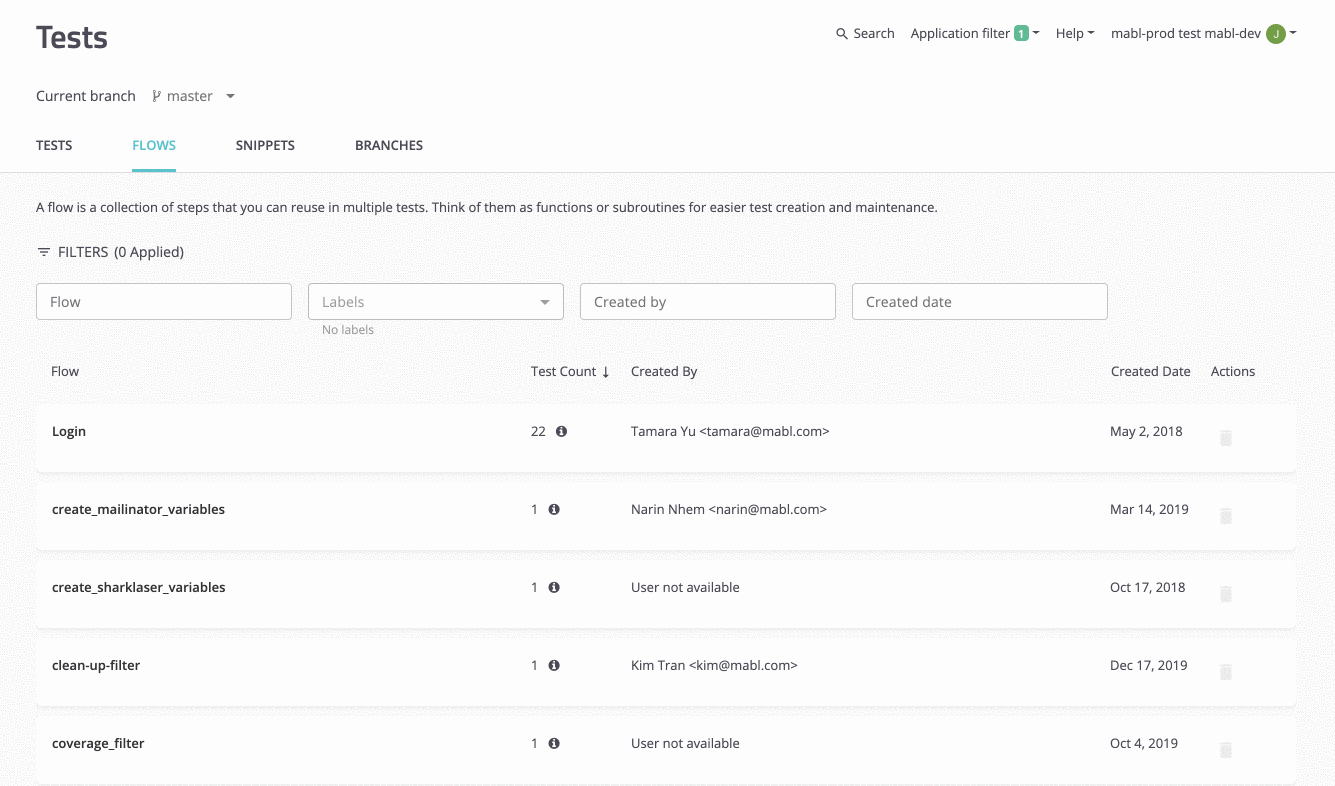The height and width of the screenshot is (786, 1335).
Task: Click the date May 2, 2018
Action: pyautogui.click(x=1146, y=432)
